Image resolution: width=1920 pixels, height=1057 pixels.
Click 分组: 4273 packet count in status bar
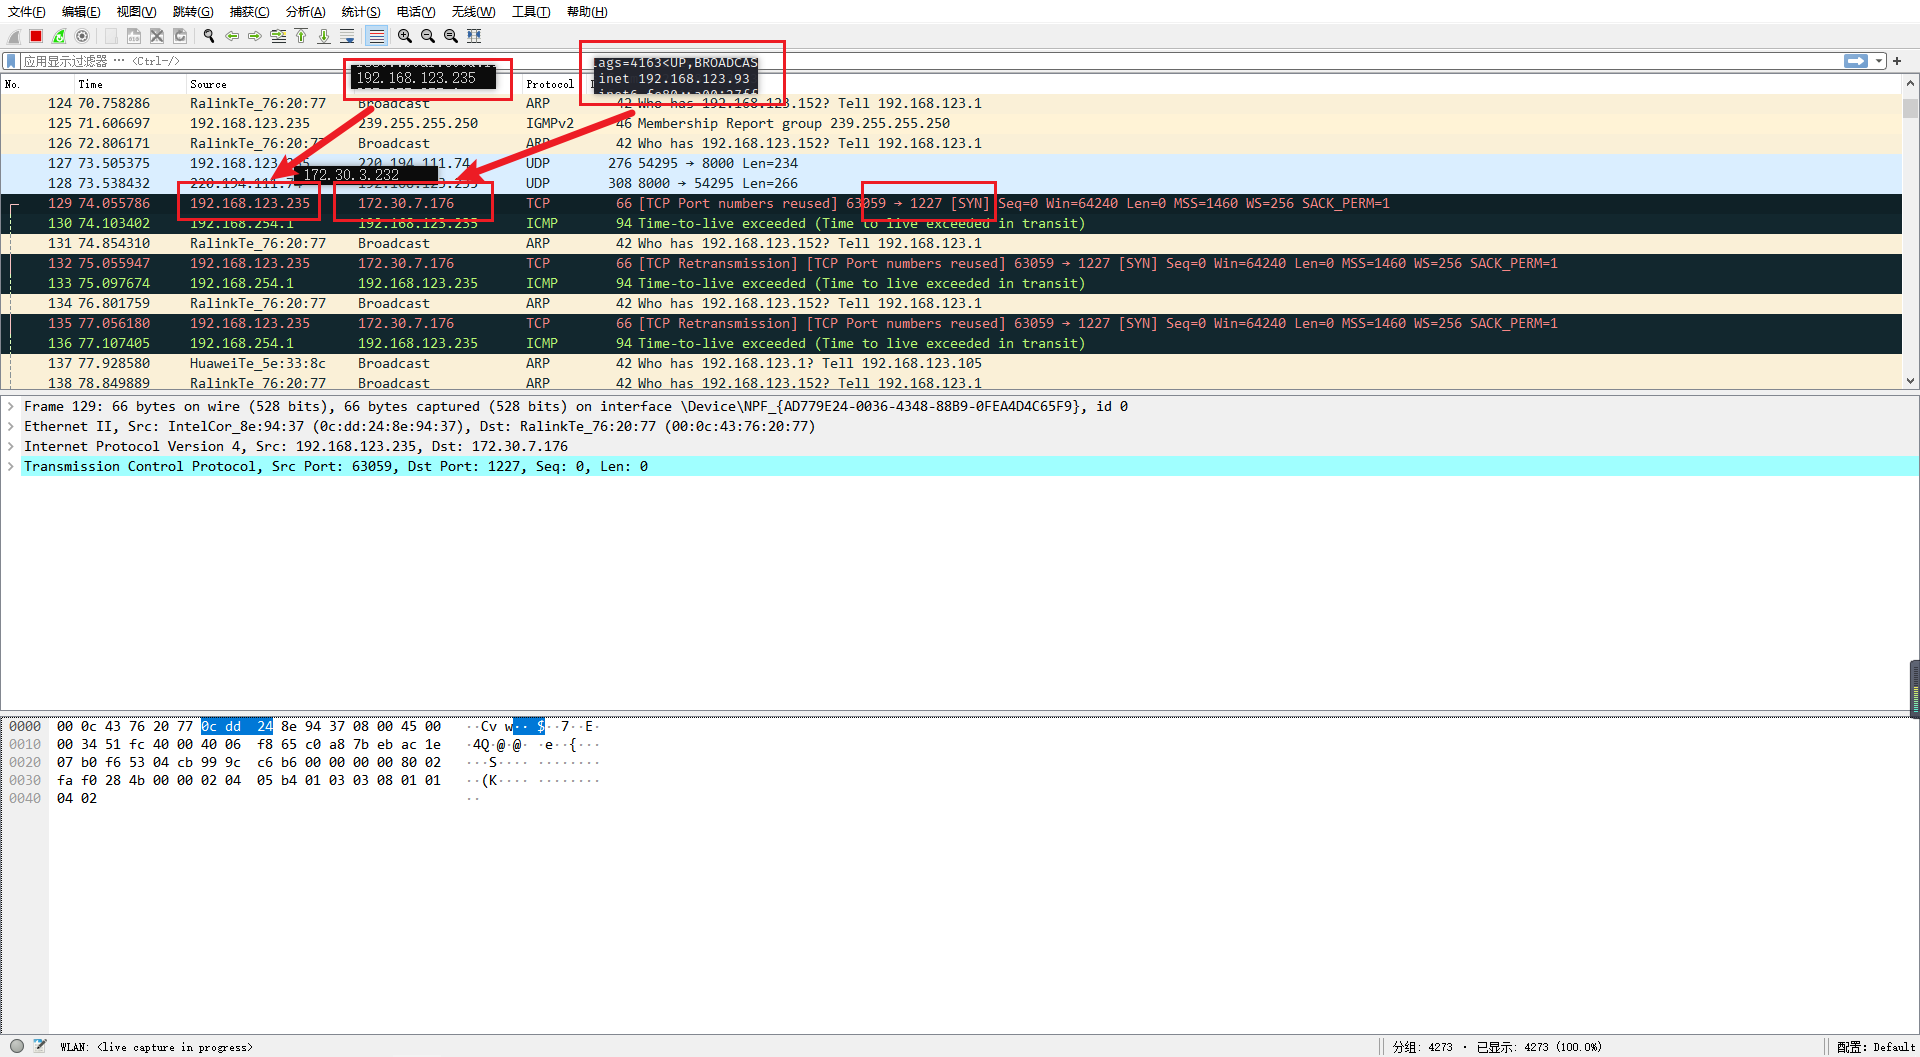pyautogui.click(x=1422, y=1047)
